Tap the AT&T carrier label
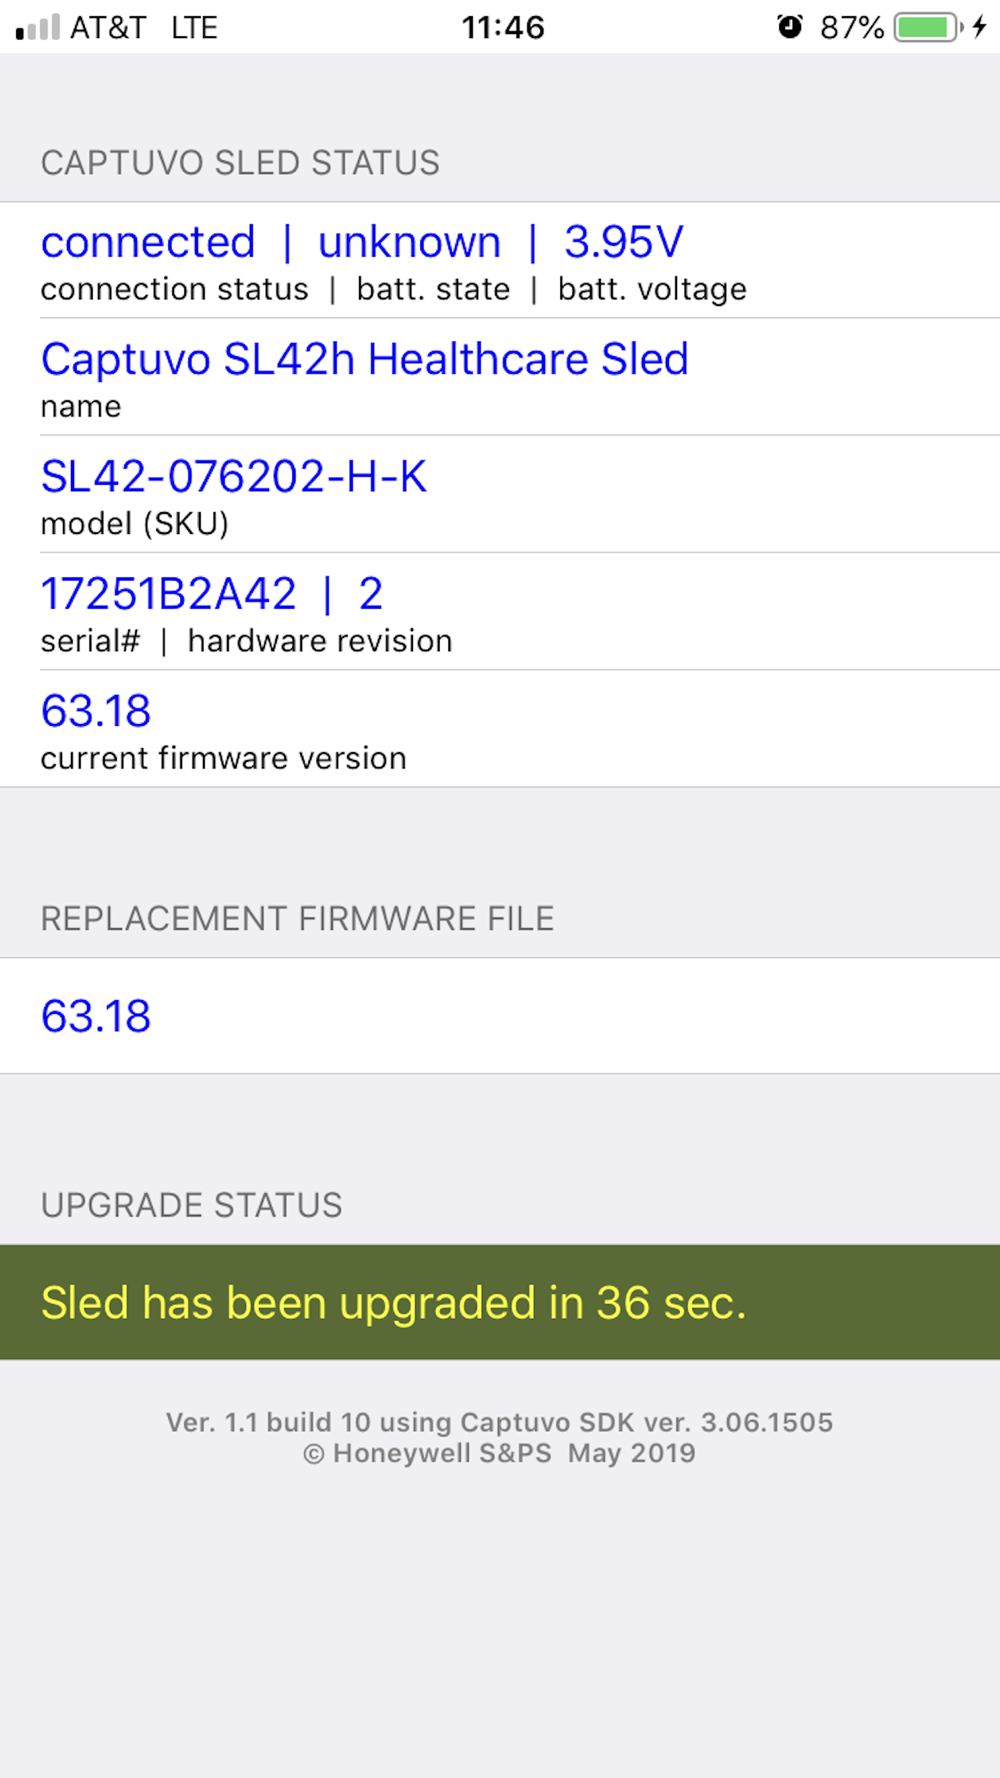 tap(108, 27)
